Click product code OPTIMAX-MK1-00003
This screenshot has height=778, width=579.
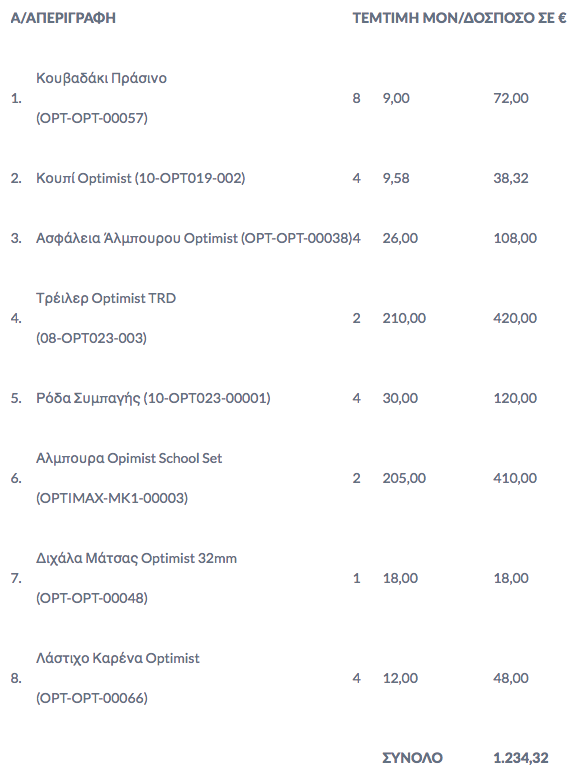pyautogui.click(x=112, y=498)
